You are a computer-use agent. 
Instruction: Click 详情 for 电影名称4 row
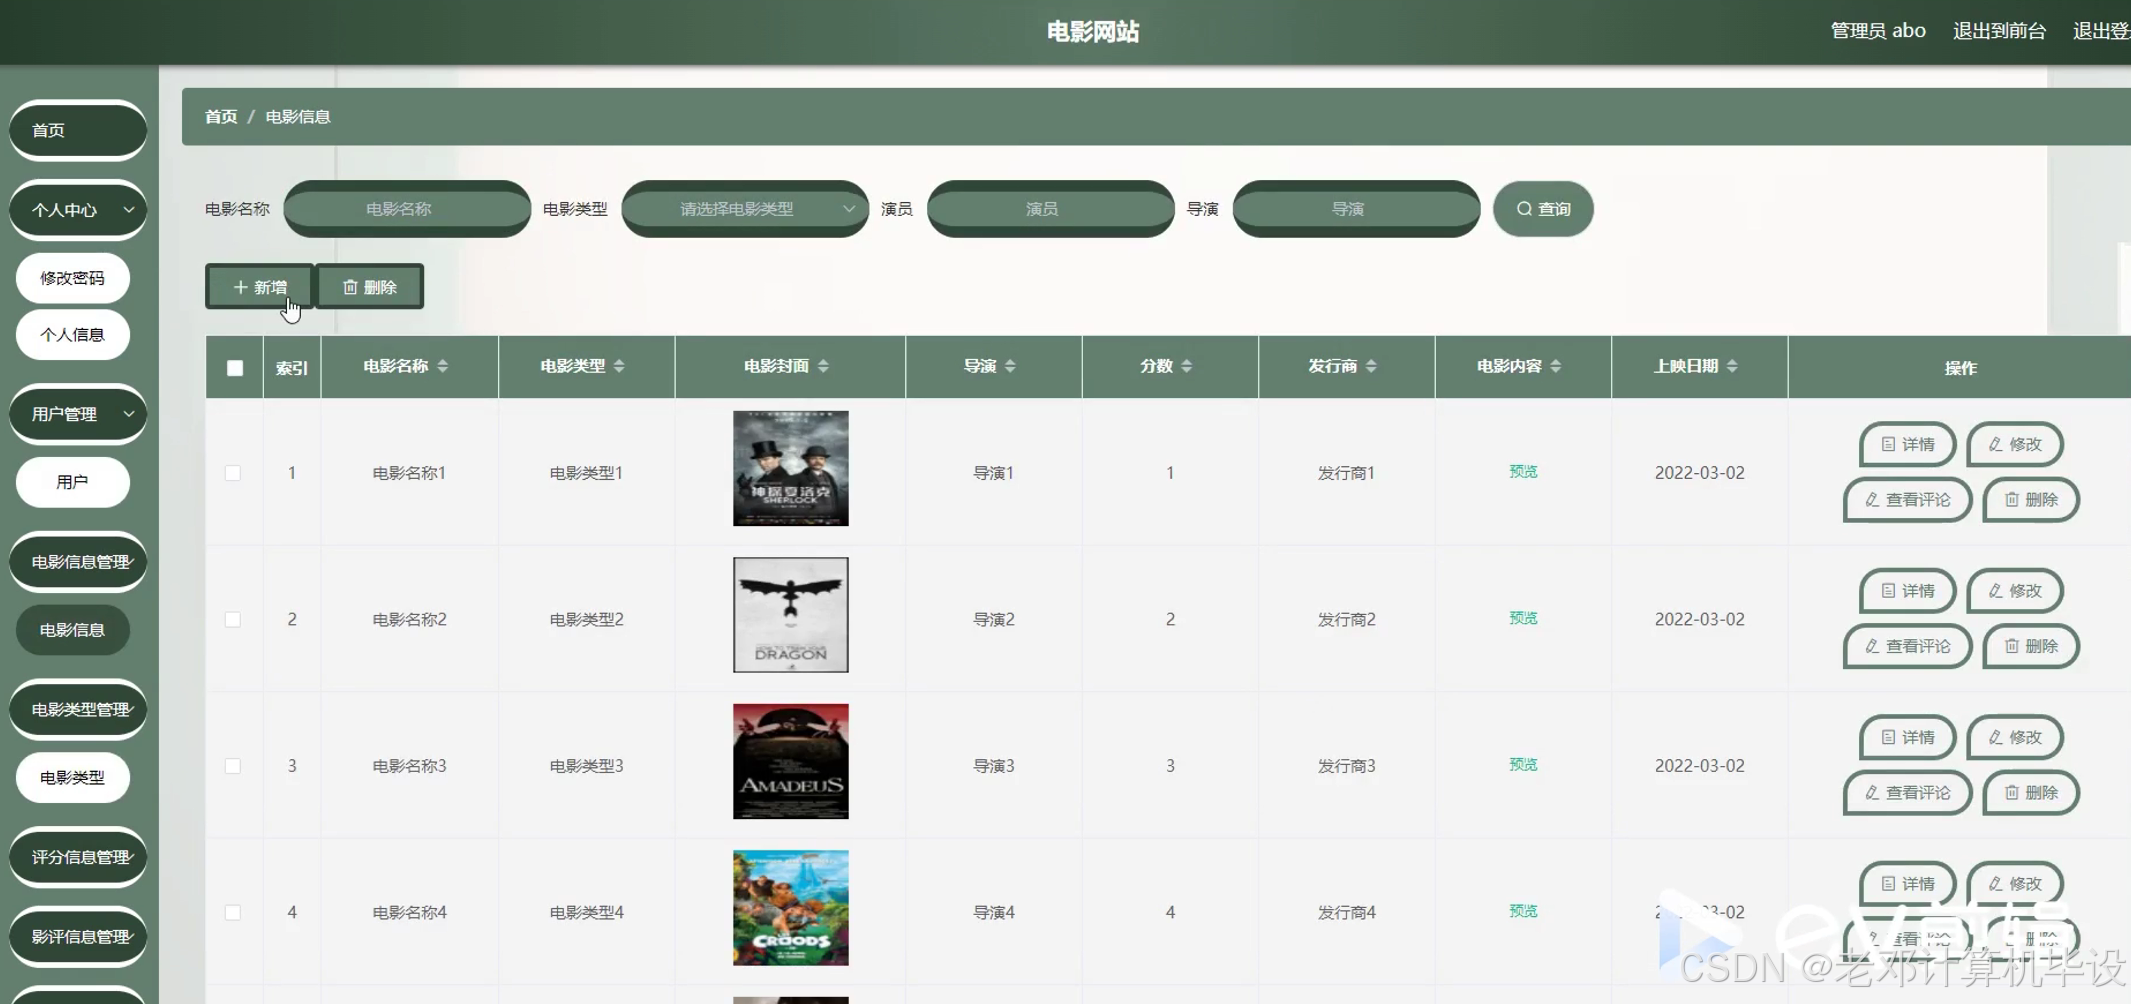(1908, 884)
